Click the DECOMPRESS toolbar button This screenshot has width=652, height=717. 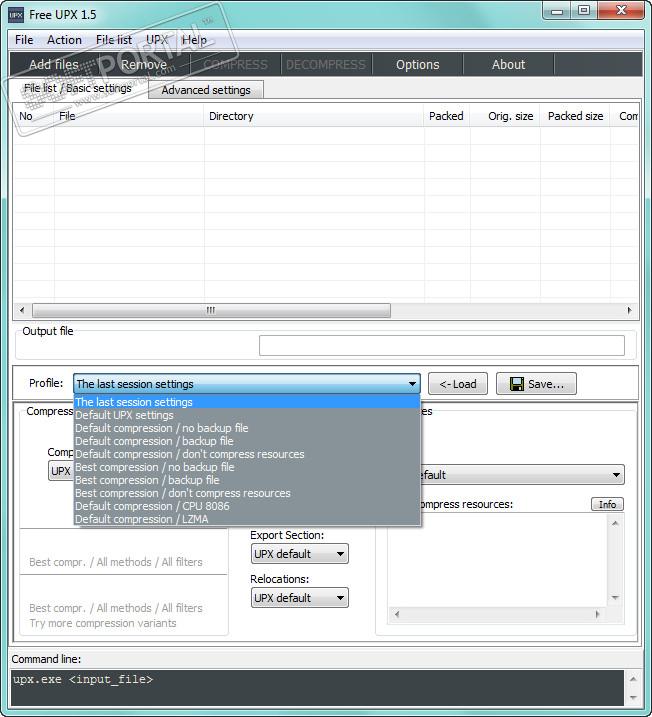coord(326,64)
